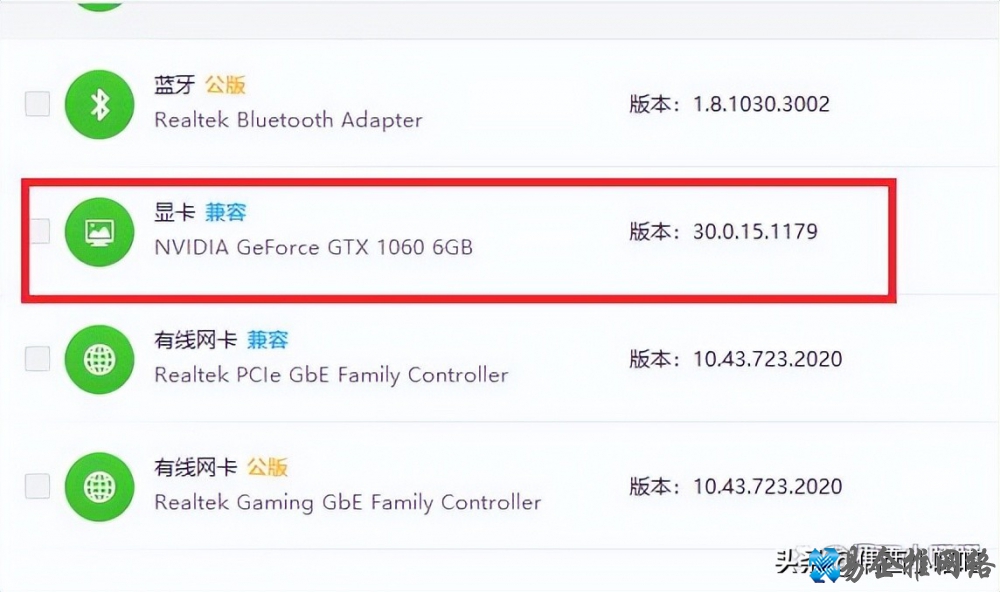This screenshot has width=1000, height=592.
Task: Select the Realtek PCIe GbE controller checkbox
Action: 37,358
